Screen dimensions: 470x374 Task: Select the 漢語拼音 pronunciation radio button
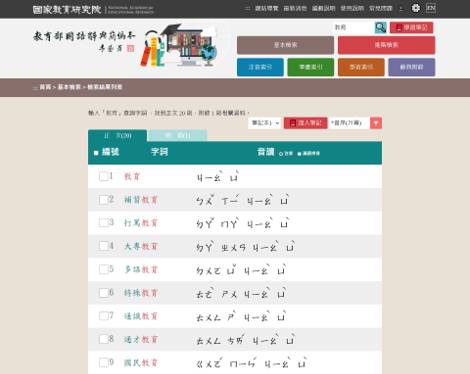click(x=299, y=154)
